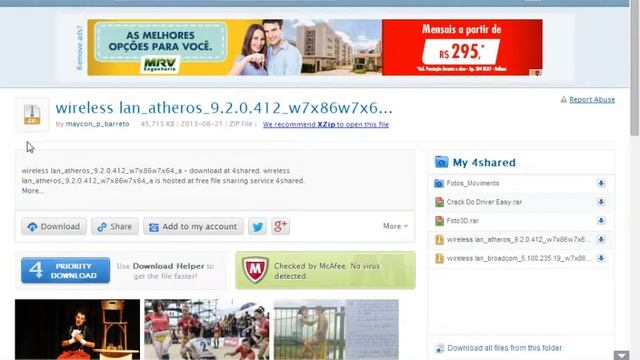Open the MRV Engenharia banner ad
The image size is (640, 360).
point(315,47)
